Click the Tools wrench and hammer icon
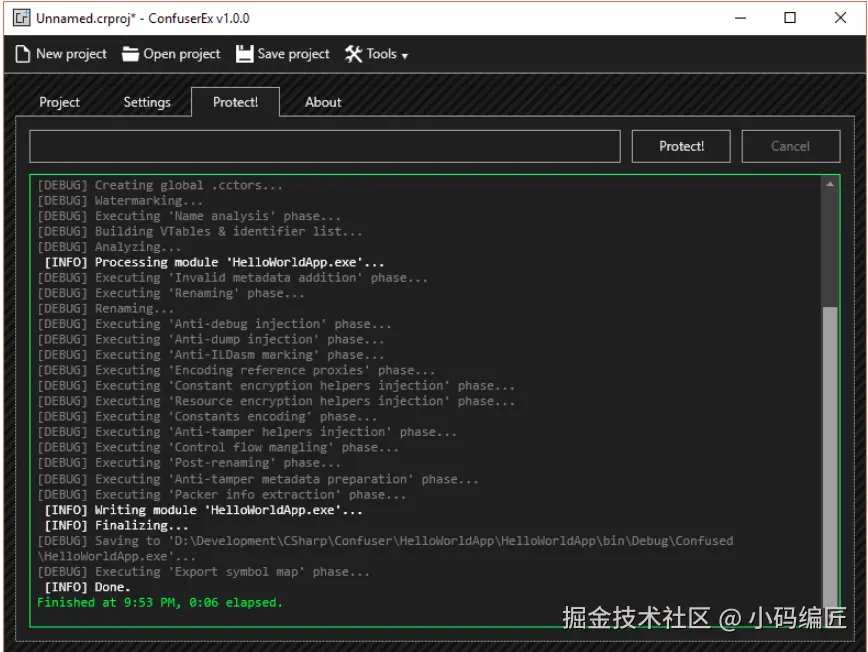The image size is (868, 652). click(353, 54)
